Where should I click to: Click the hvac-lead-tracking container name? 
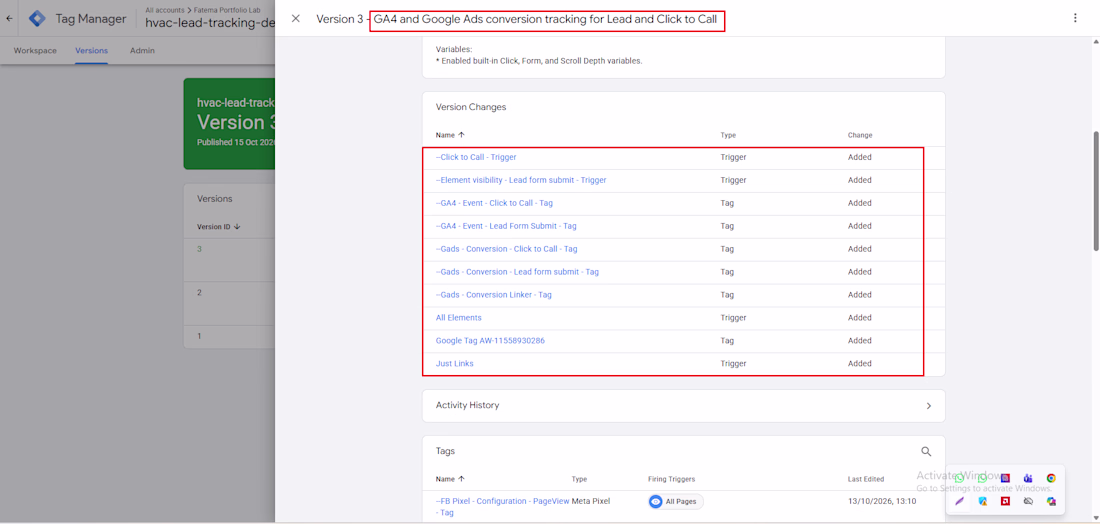[210, 22]
